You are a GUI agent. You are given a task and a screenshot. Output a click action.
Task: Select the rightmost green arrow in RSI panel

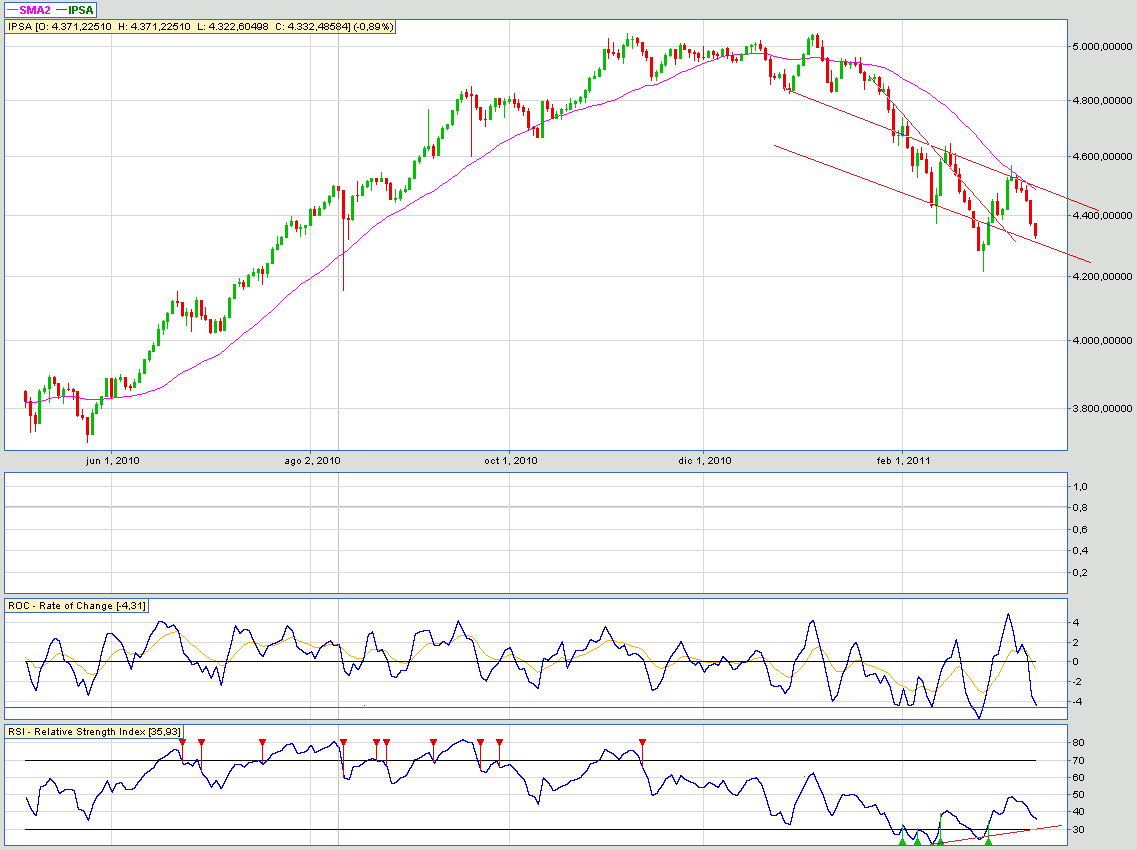pos(988,841)
